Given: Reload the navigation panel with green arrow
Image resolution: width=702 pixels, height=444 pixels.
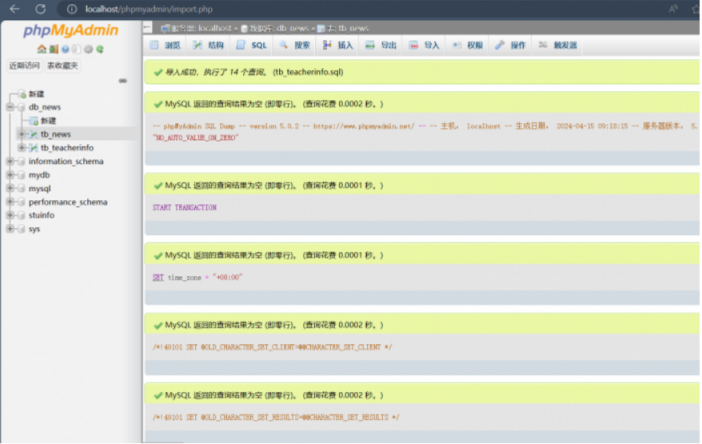Looking at the screenshot, I should point(100,49).
